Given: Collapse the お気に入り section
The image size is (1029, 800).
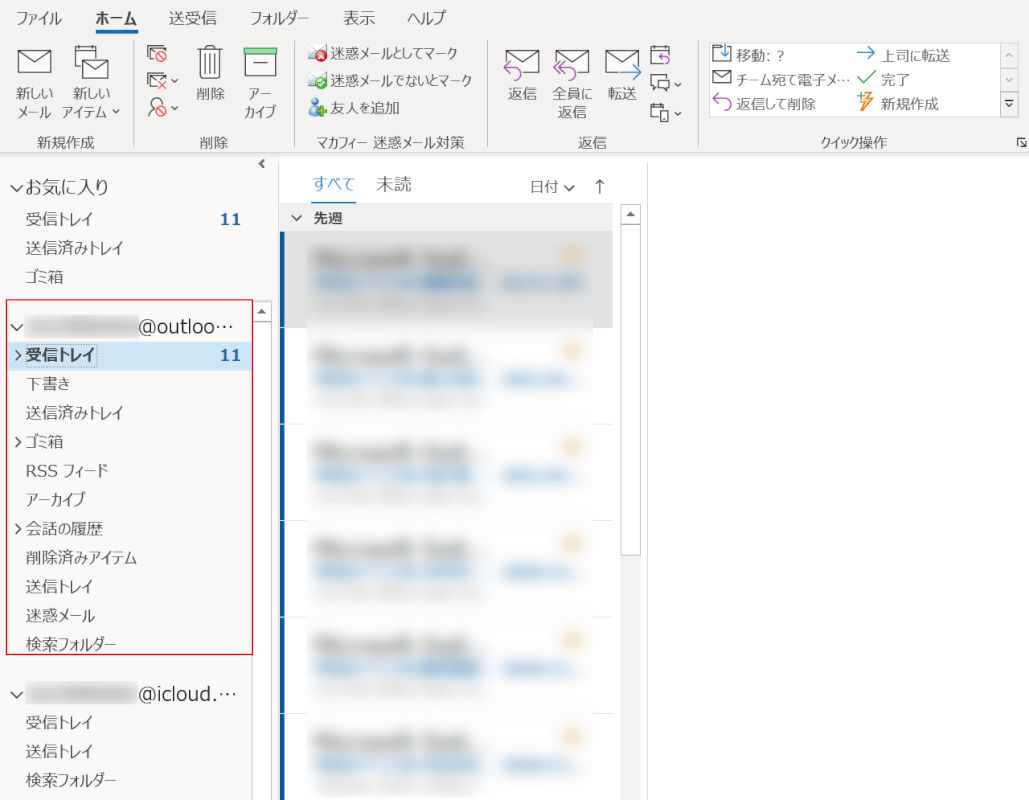Looking at the screenshot, I should pyautogui.click(x=16, y=188).
